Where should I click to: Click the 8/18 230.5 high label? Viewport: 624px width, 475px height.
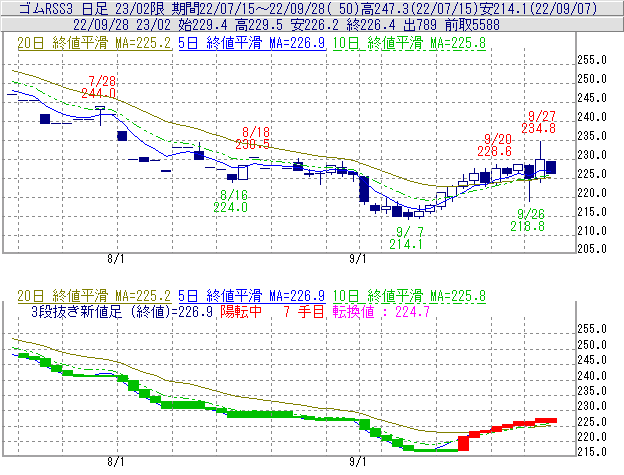252,138
